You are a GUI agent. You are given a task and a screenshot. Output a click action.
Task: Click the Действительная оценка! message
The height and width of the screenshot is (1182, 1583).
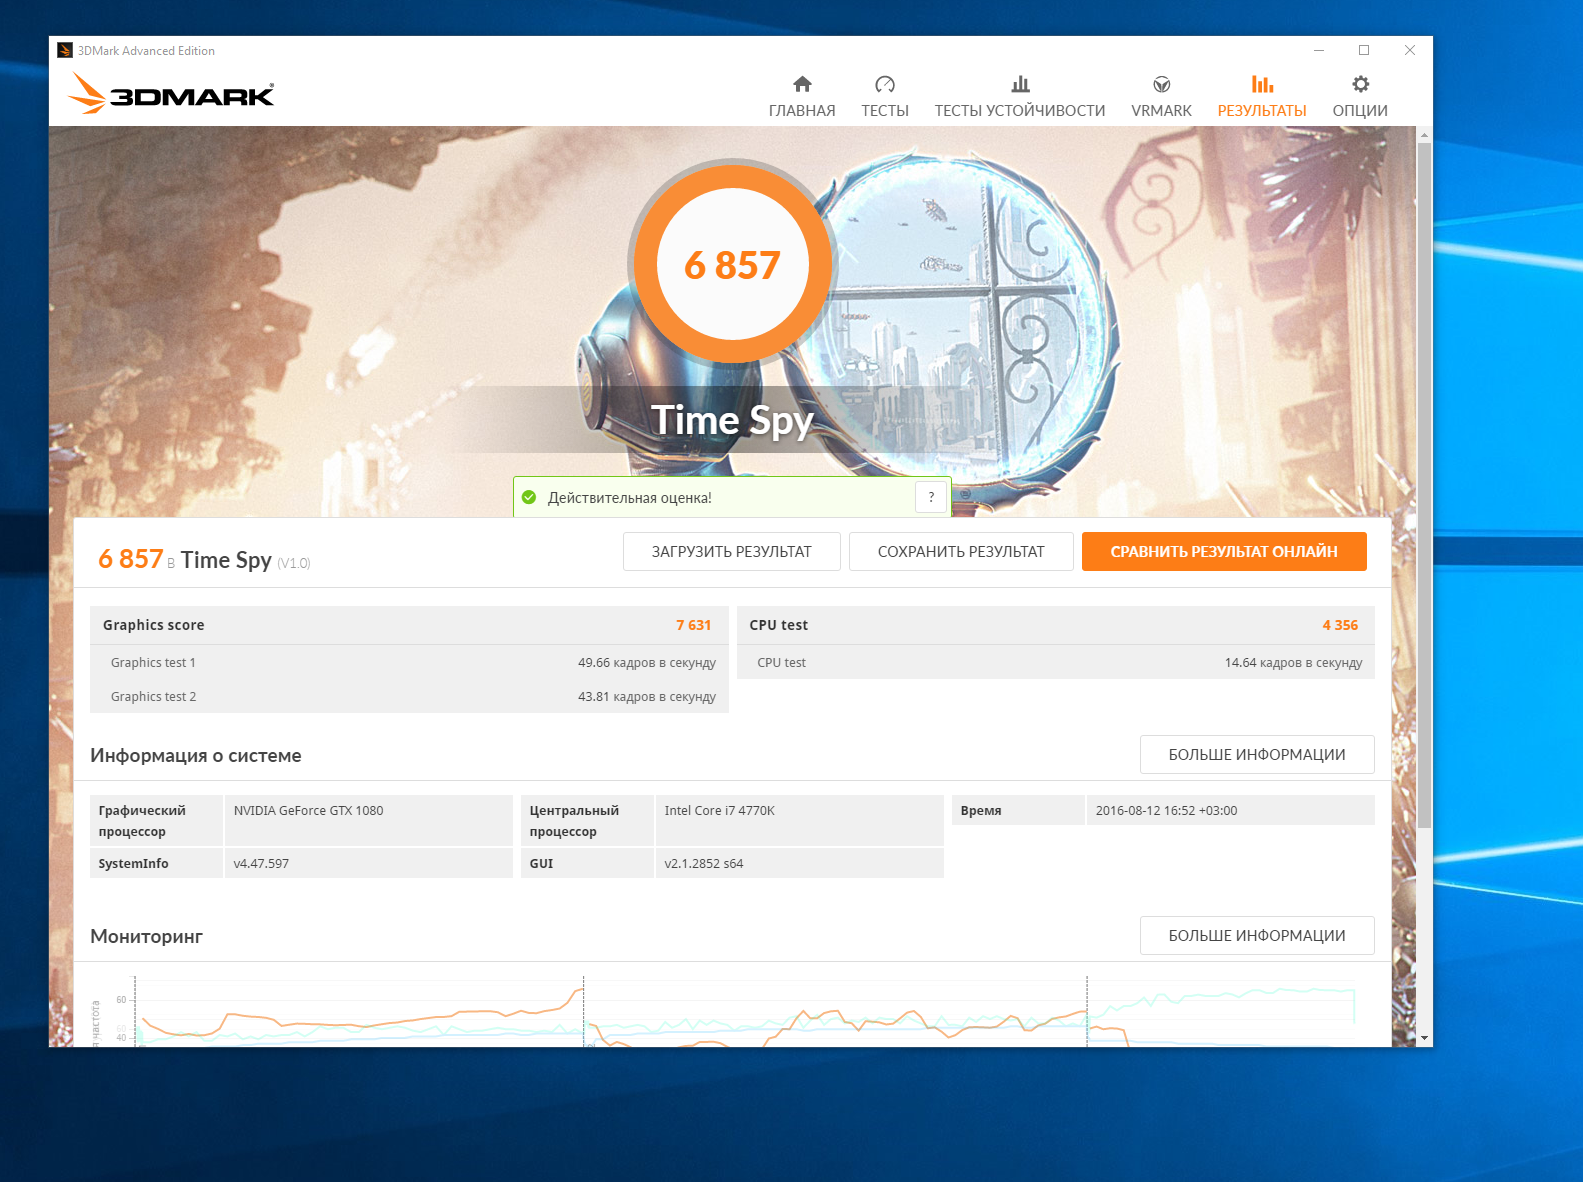[x=630, y=497]
